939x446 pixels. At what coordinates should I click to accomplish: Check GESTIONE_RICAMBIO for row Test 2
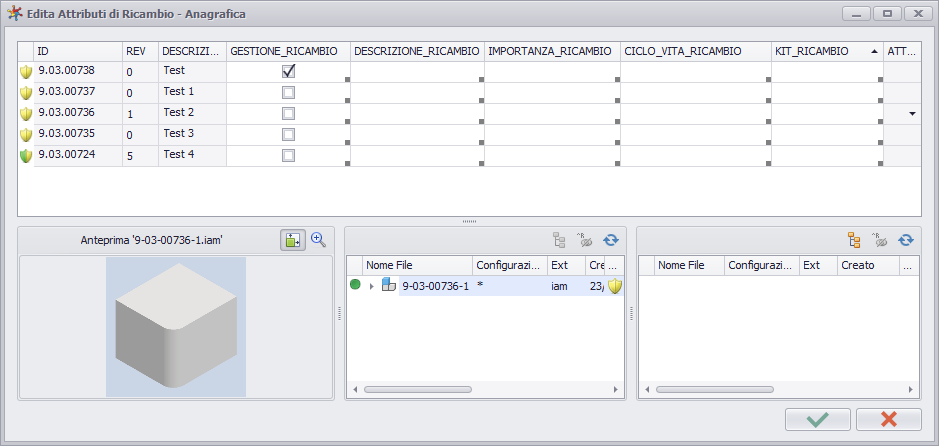289,114
